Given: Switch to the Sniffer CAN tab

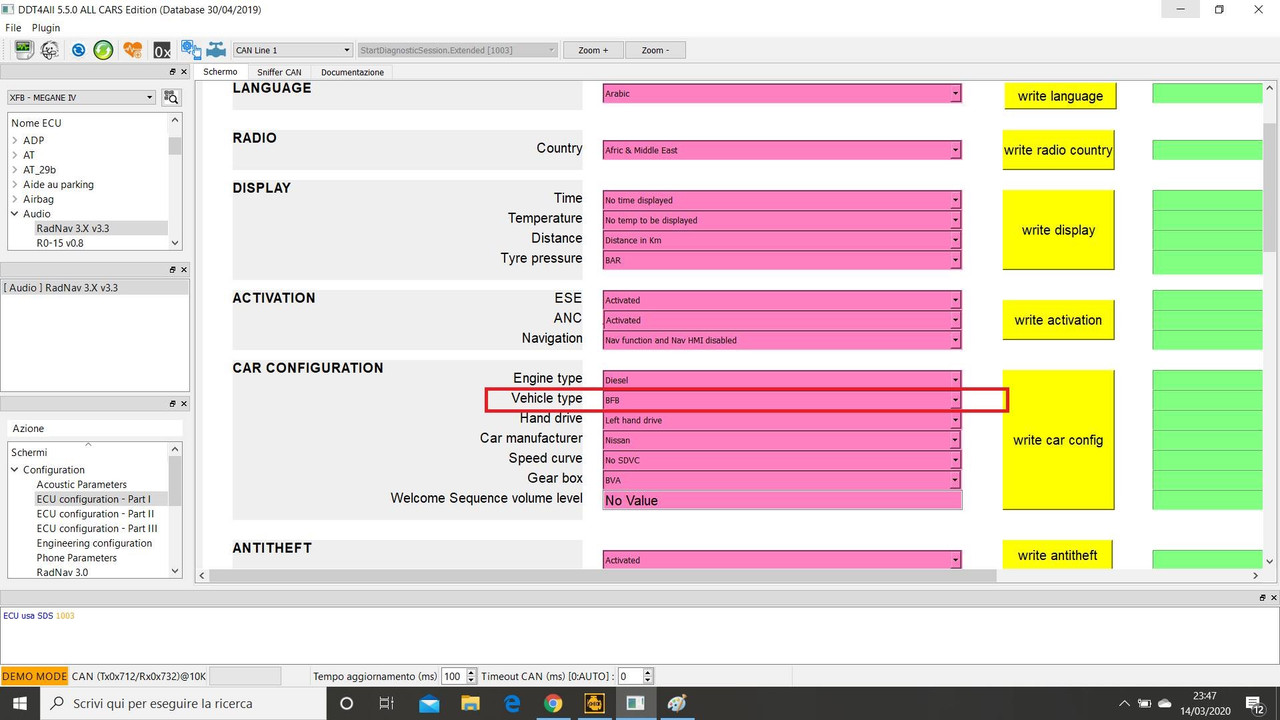Looking at the screenshot, I should tap(279, 72).
